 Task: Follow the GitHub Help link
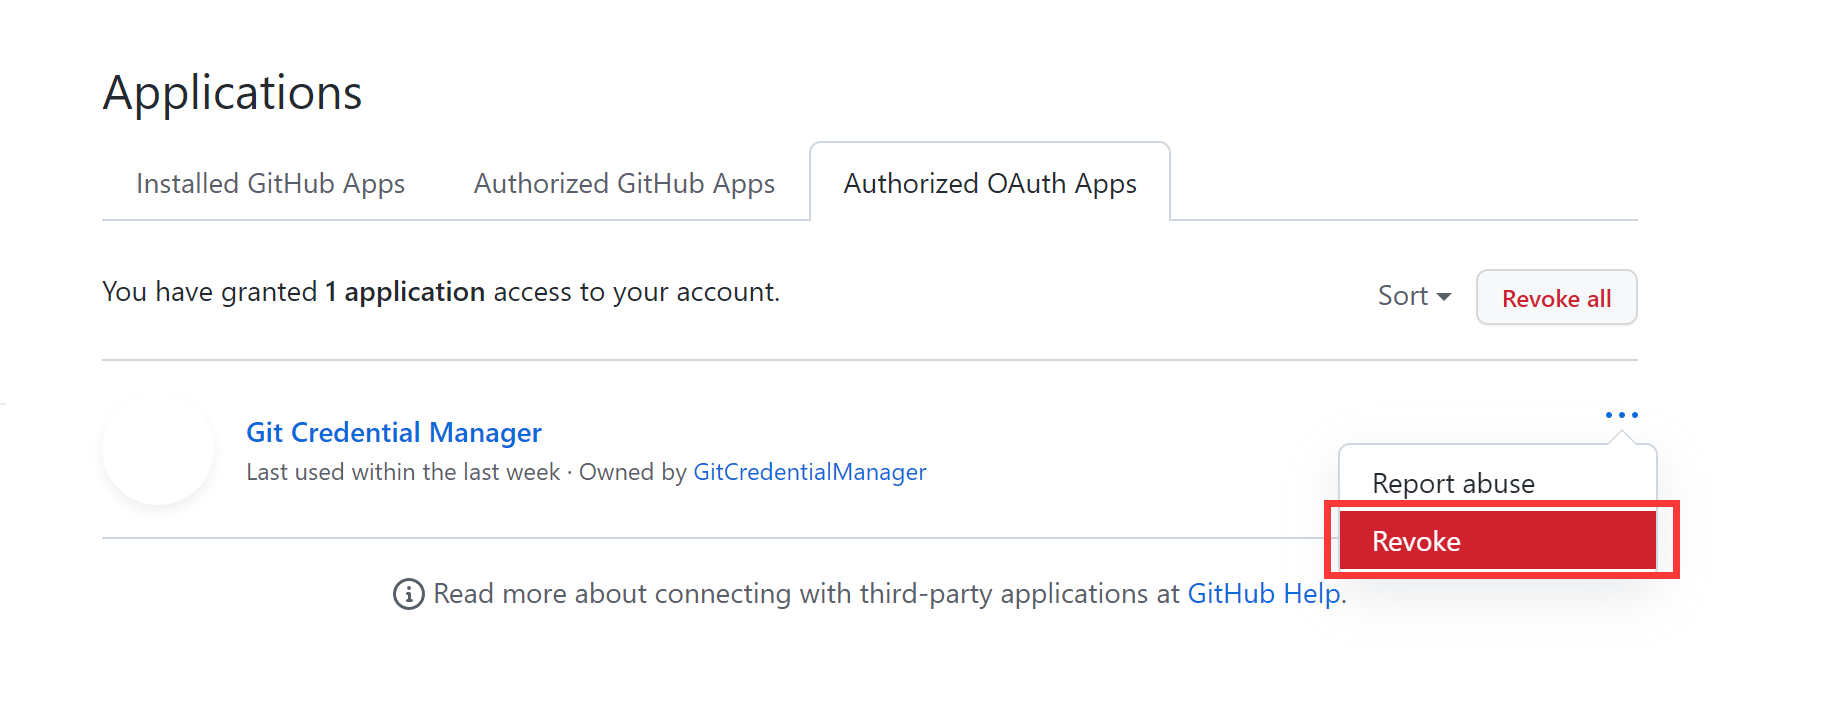pos(1263,594)
